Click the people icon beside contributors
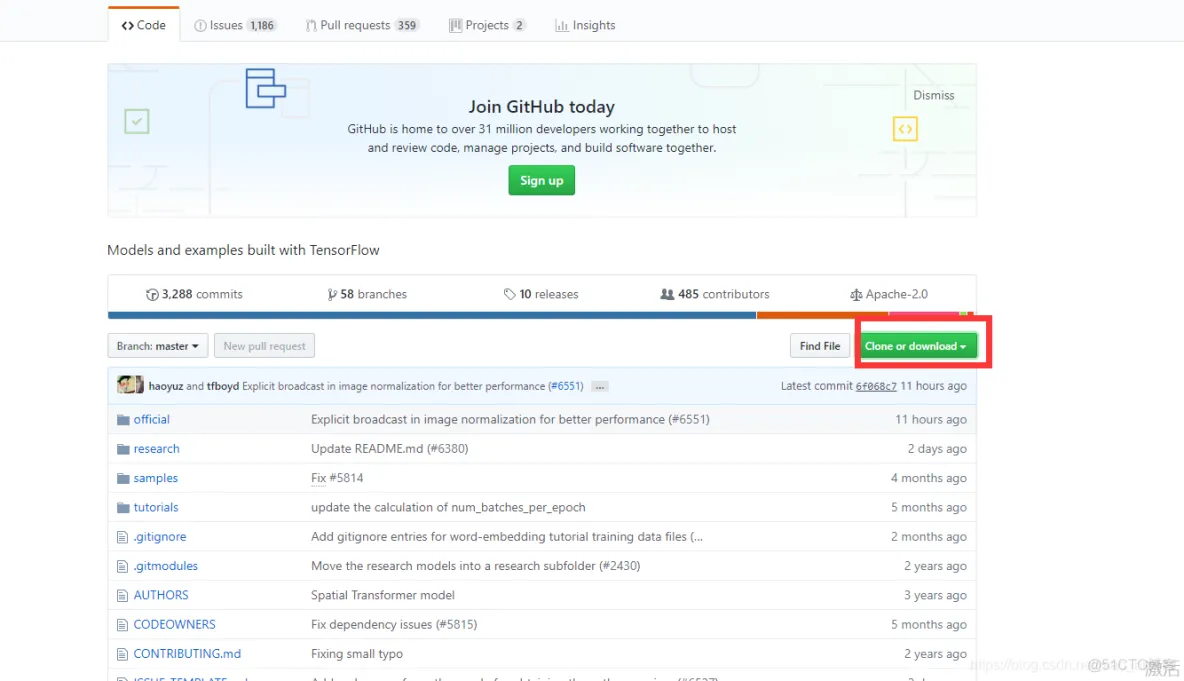The image size is (1184, 681). coord(667,294)
